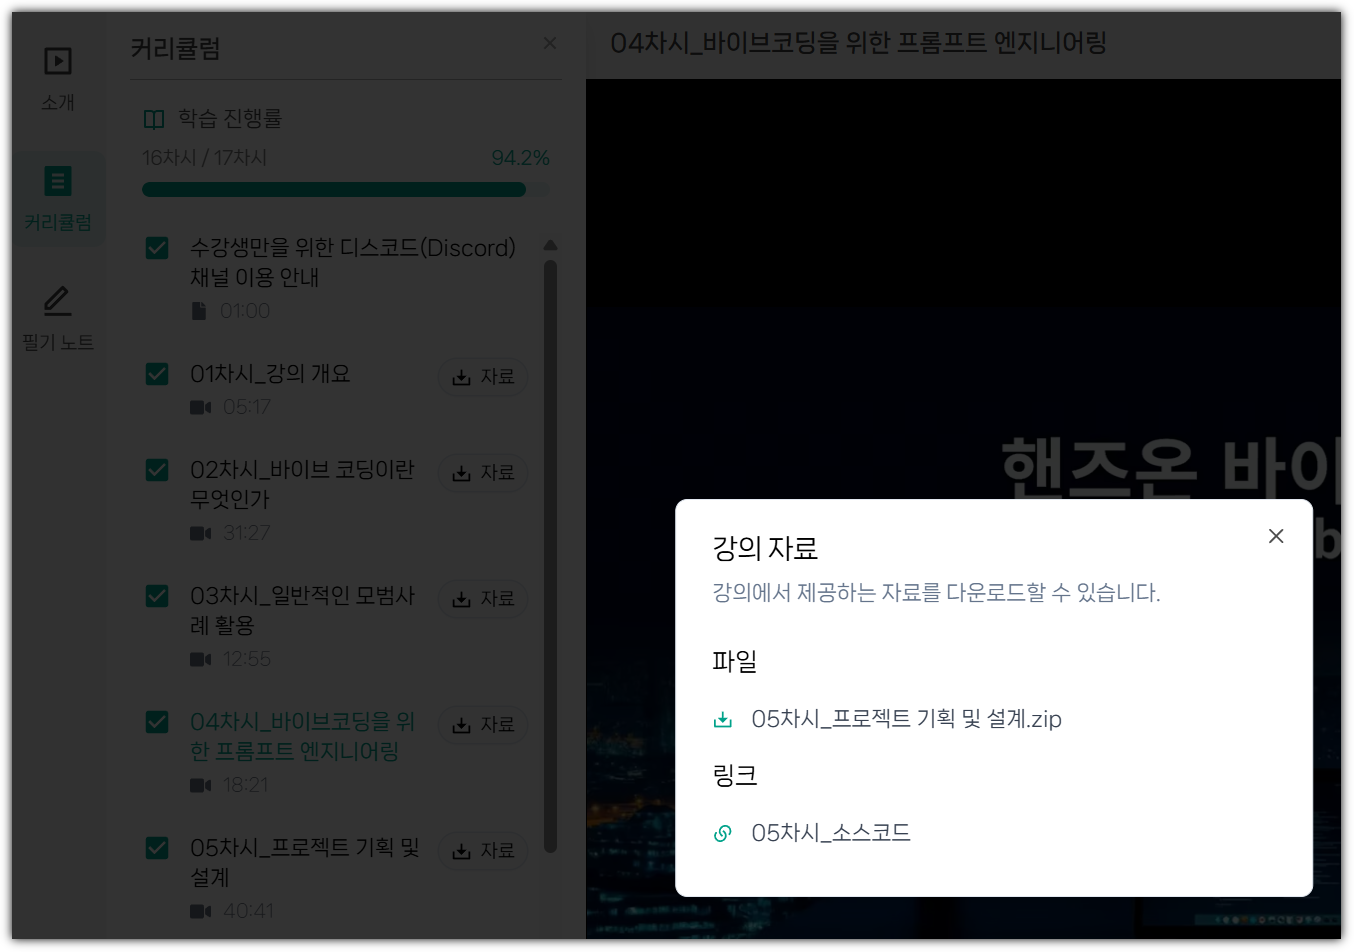Click video icon next to 05:17
The width and height of the screenshot is (1354, 952).
pyautogui.click(x=201, y=407)
